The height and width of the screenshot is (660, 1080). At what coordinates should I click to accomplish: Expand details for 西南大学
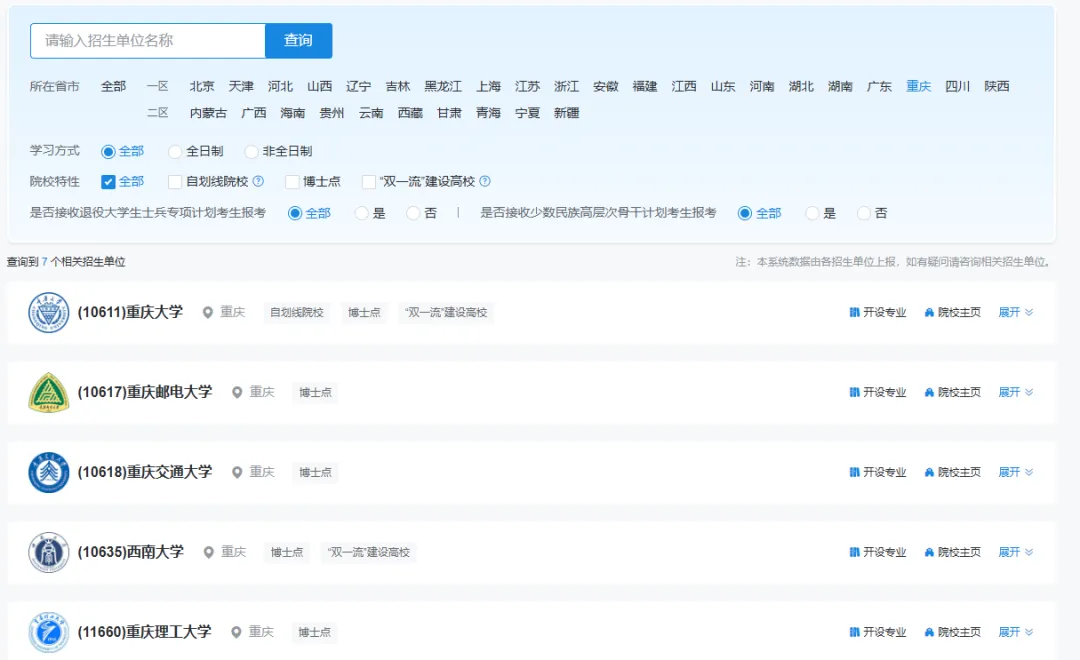[1016, 552]
